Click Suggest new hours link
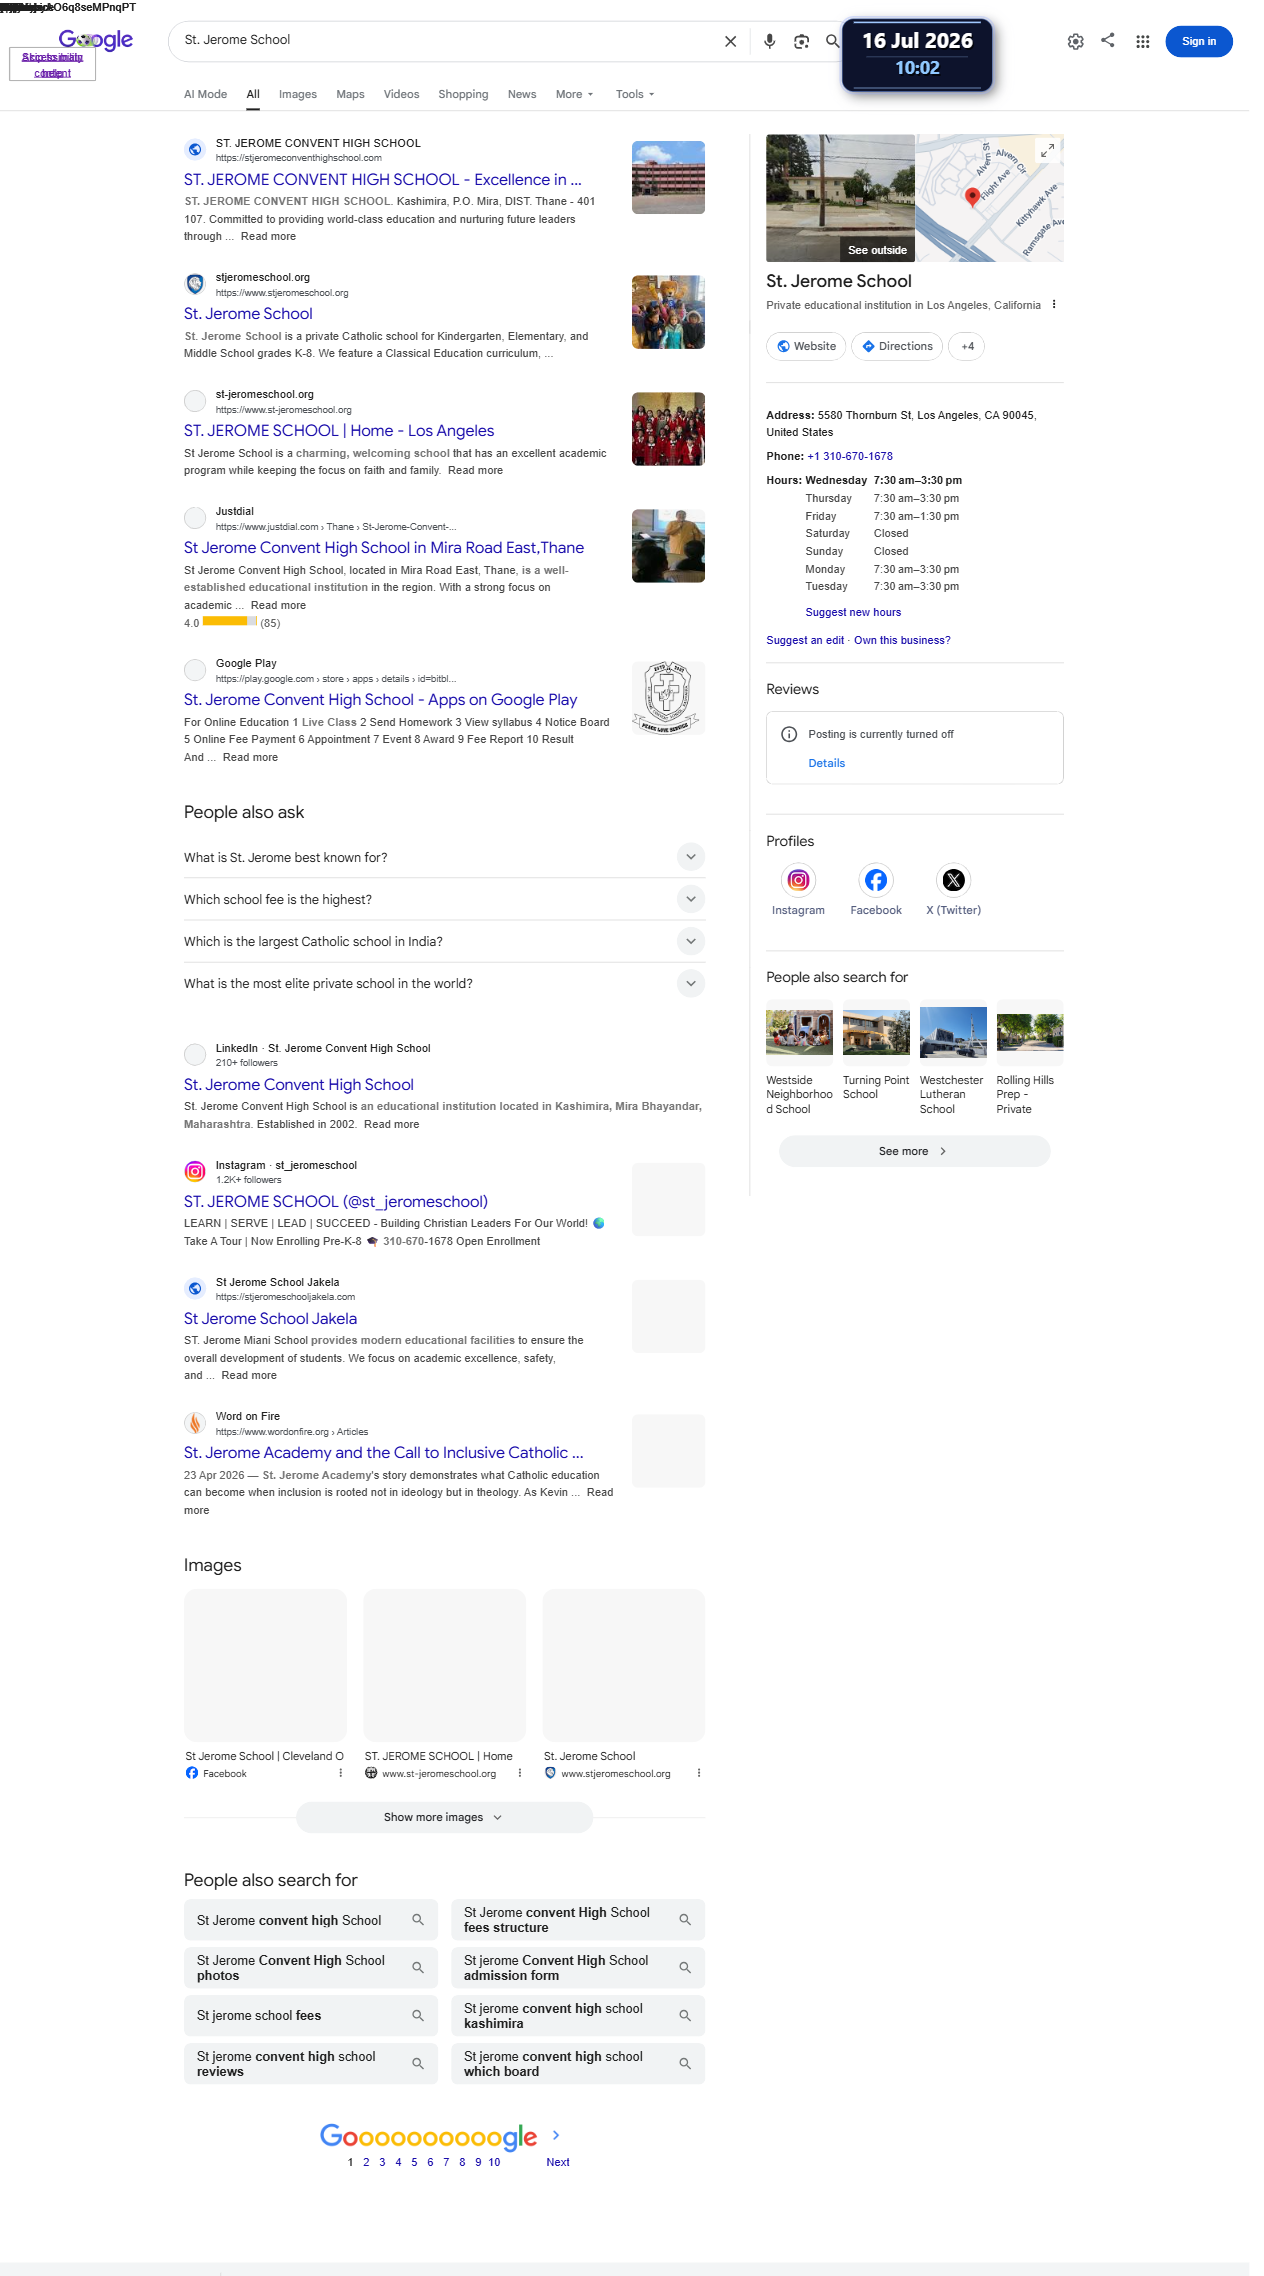The image size is (1264, 2276). 853,612
